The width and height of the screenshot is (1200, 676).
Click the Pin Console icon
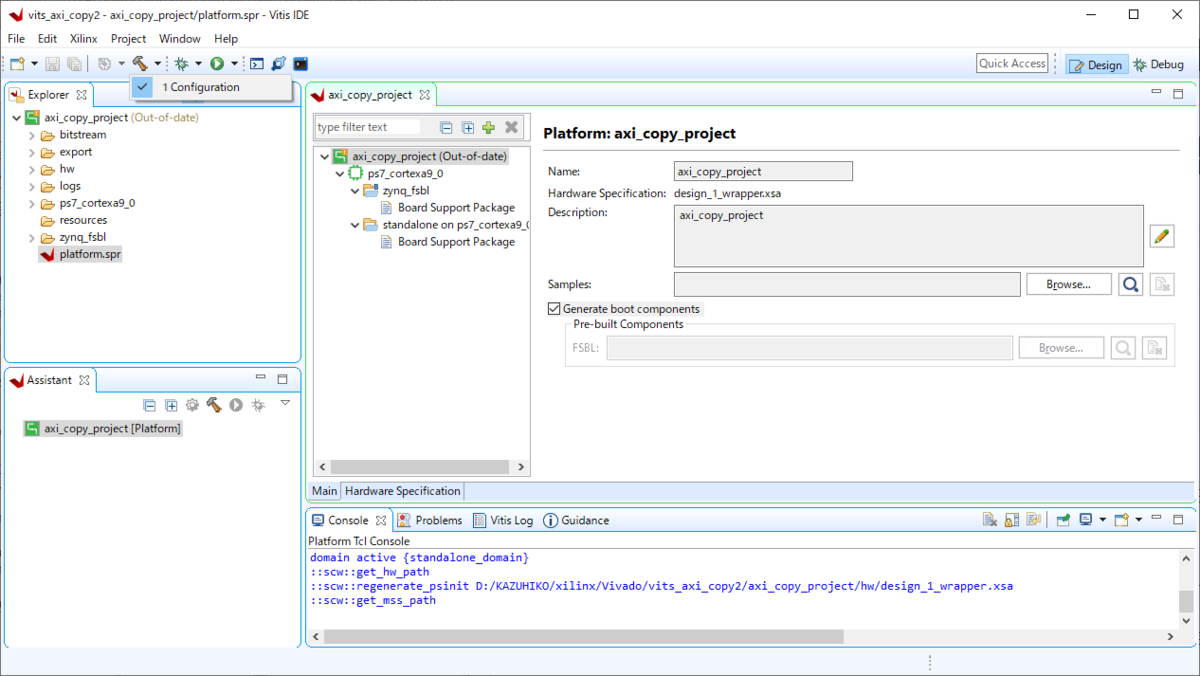click(1063, 520)
